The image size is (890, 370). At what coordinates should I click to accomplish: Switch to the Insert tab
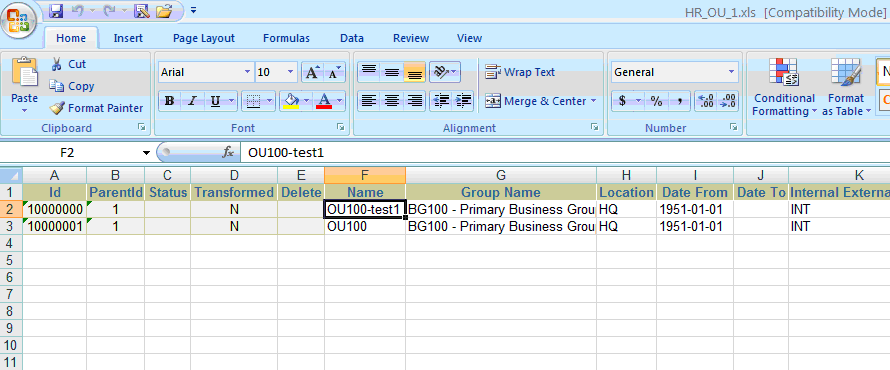pos(128,38)
